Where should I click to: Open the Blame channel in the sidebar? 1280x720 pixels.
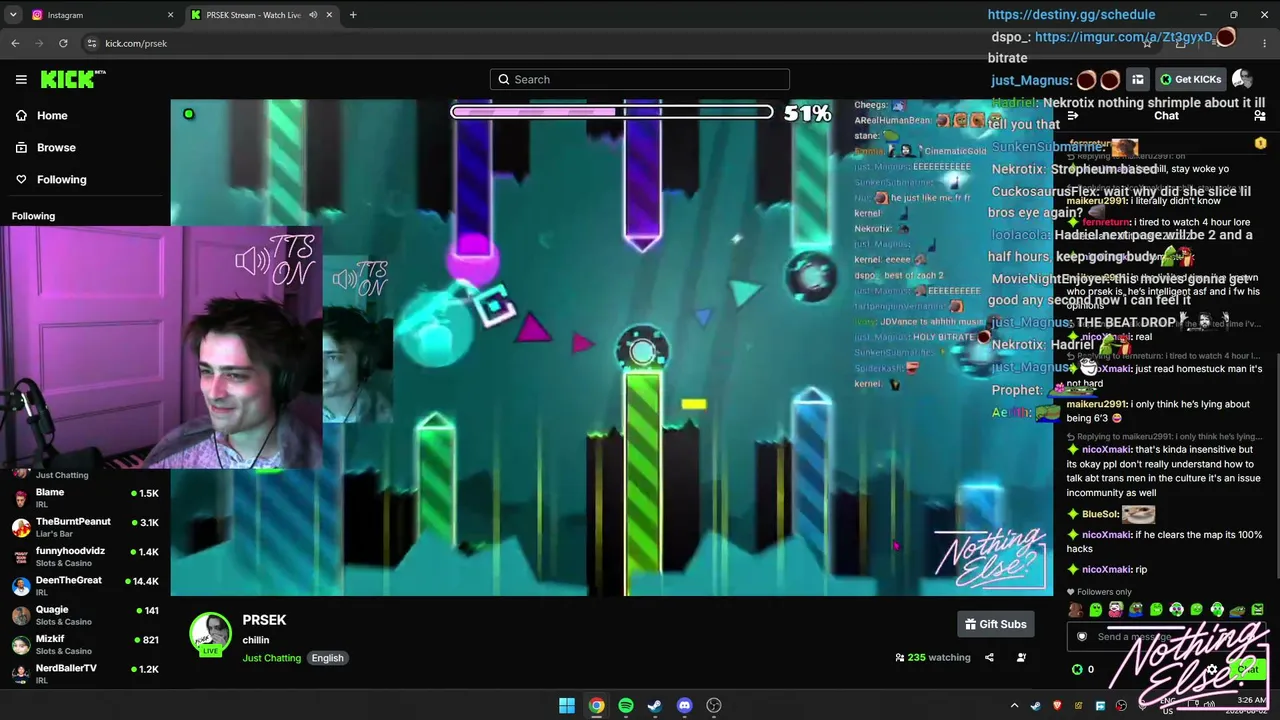click(x=85, y=497)
